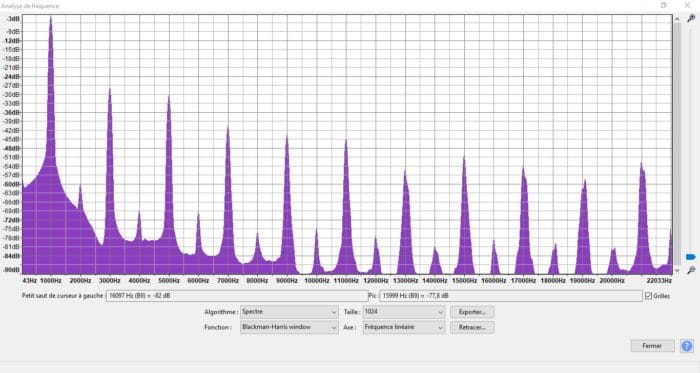Click the scrollbar up arrow beside the graph

coord(677,19)
